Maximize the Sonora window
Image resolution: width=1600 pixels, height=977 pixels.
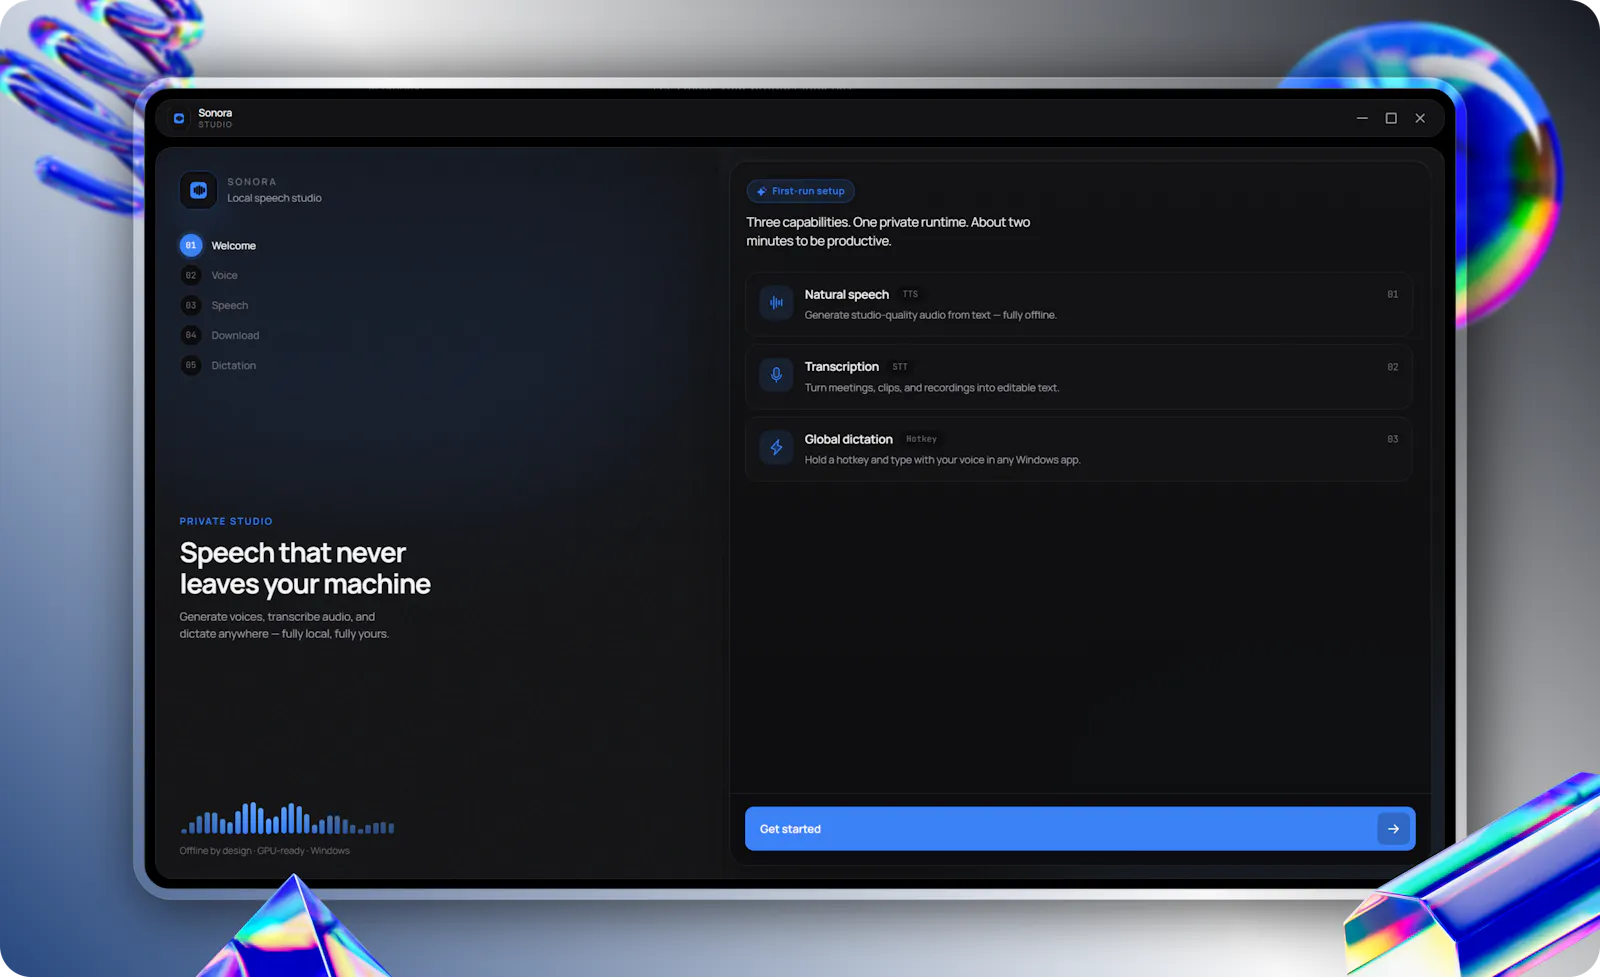pyautogui.click(x=1391, y=118)
